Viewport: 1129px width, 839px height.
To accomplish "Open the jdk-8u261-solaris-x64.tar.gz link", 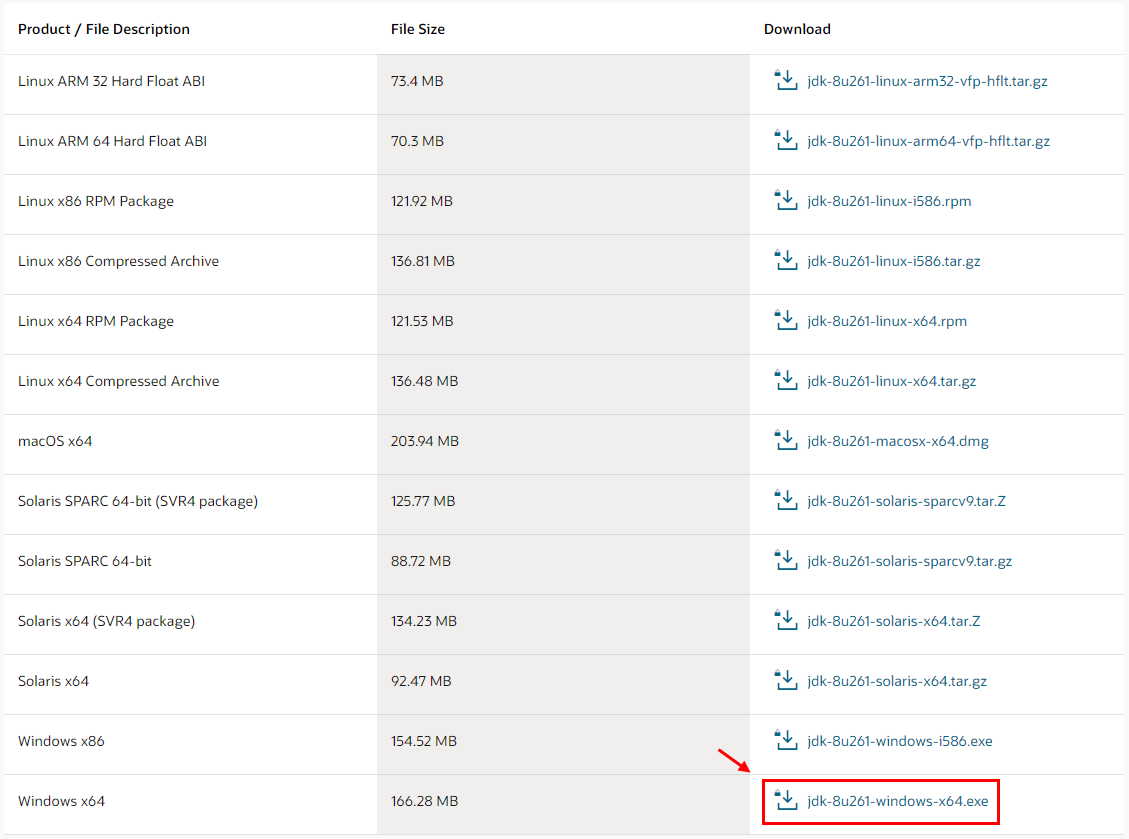I will pyautogui.click(x=897, y=681).
